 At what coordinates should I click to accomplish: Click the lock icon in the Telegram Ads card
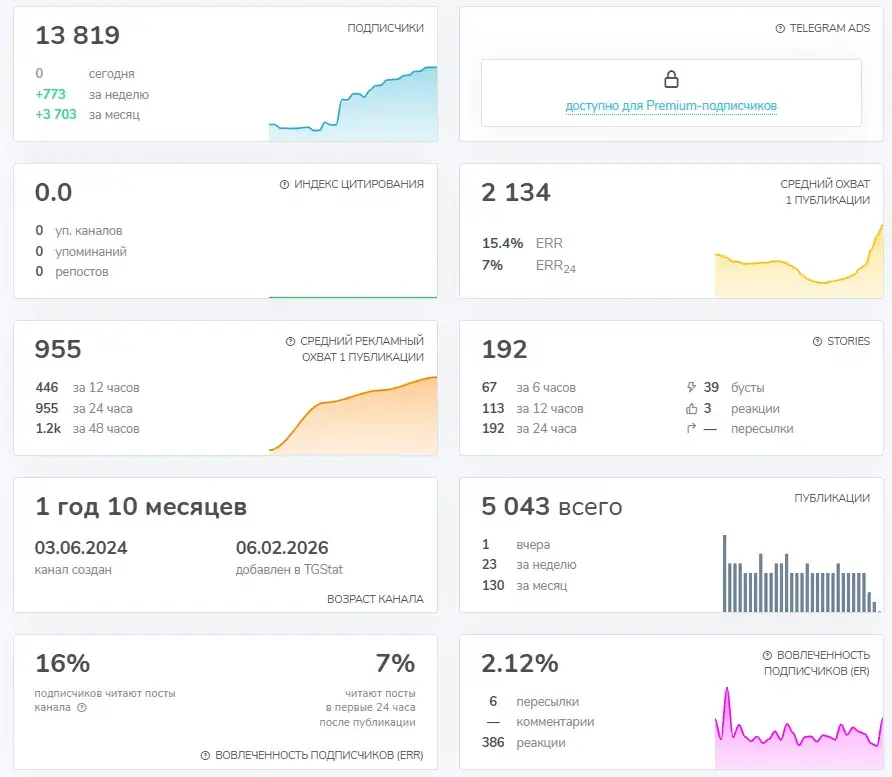pos(671,79)
